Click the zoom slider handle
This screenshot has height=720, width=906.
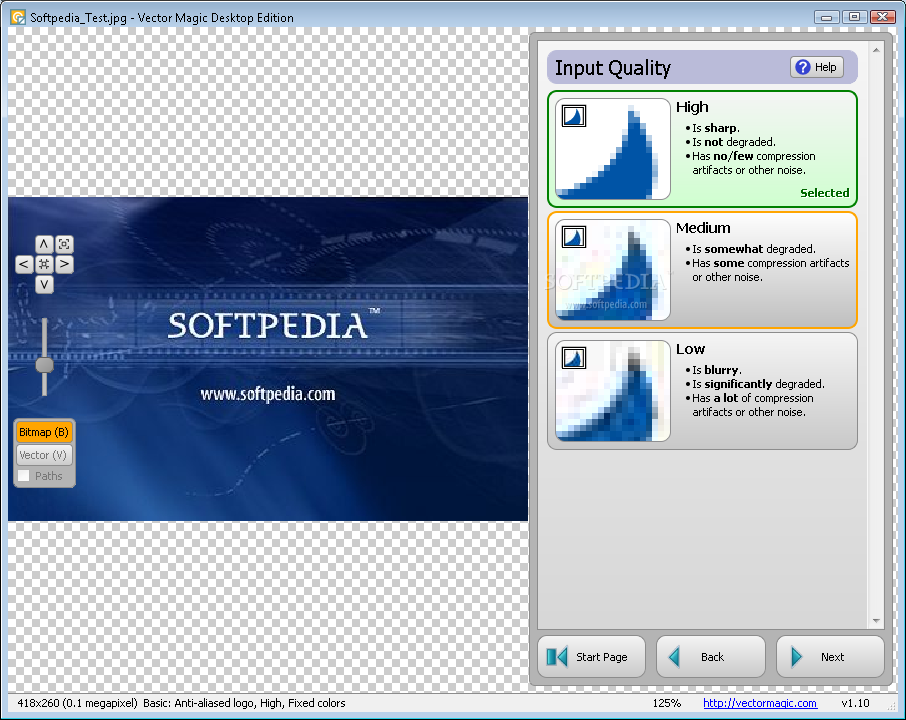(x=44, y=365)
